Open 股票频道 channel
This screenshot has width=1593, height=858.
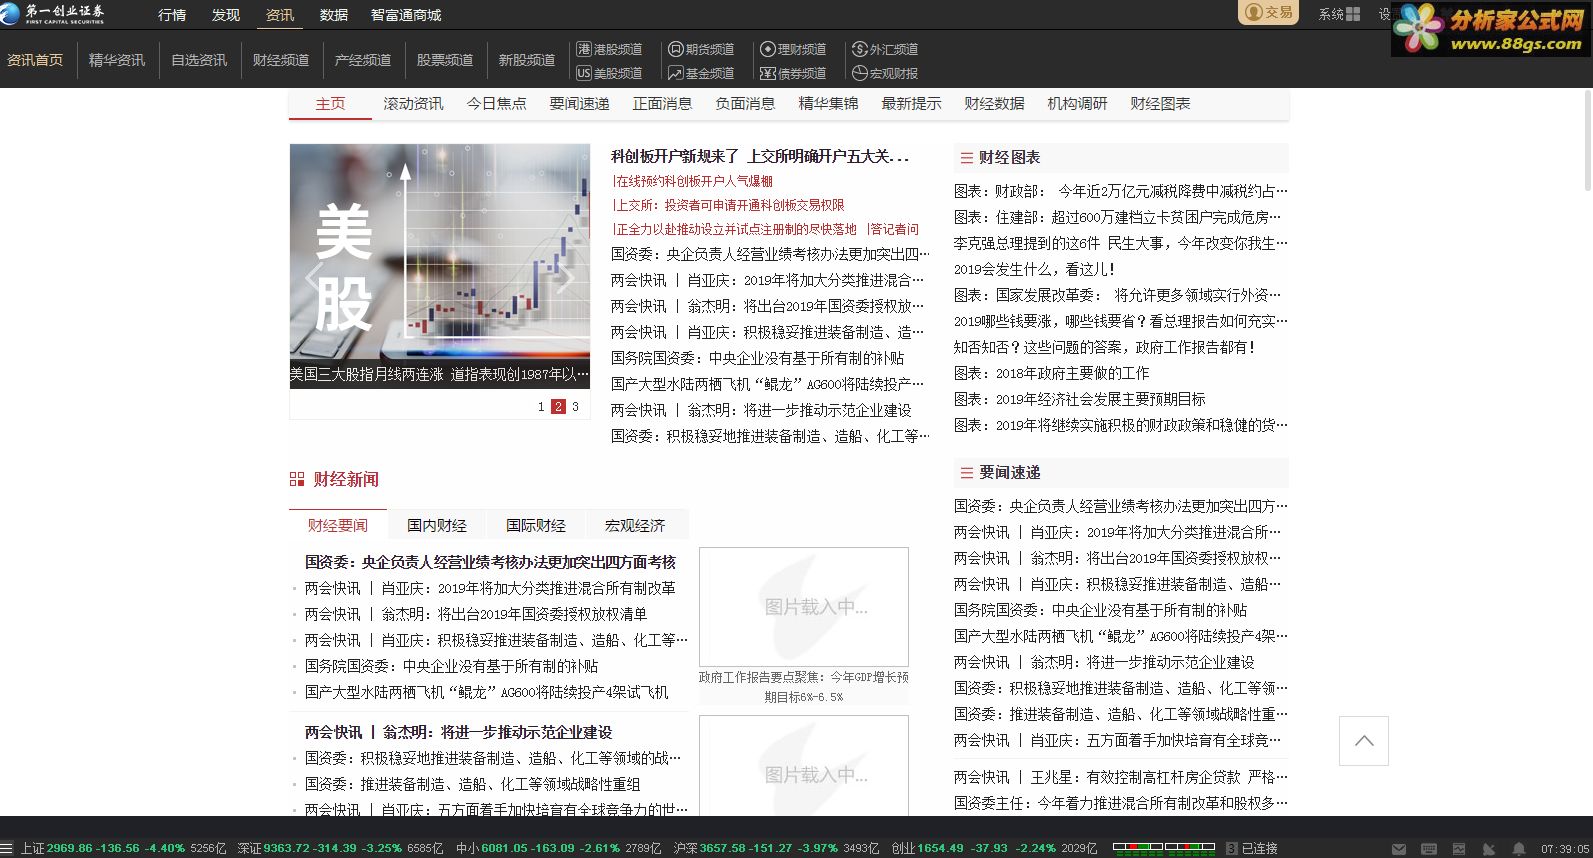pyautogui.click(x=445, y=60)
